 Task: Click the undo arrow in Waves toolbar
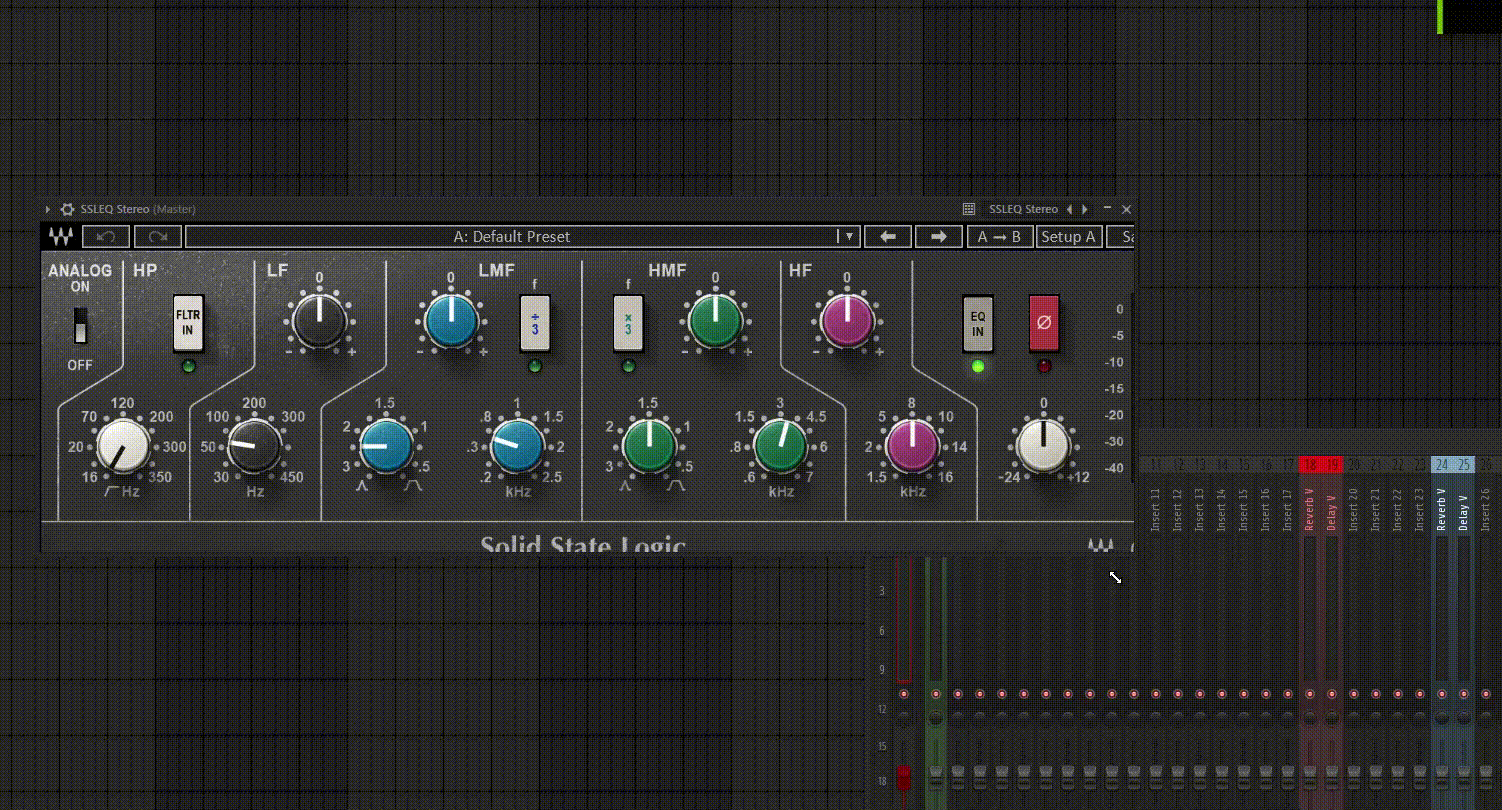(x=106, y=237)
